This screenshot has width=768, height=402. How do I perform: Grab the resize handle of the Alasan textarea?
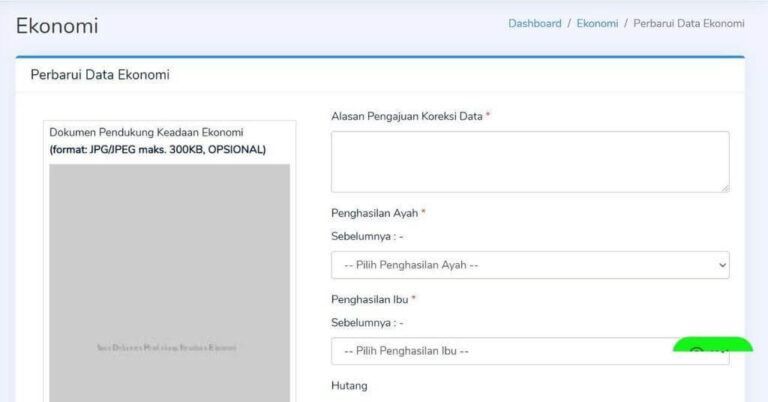pyautogui.click(x=724, y=187)
